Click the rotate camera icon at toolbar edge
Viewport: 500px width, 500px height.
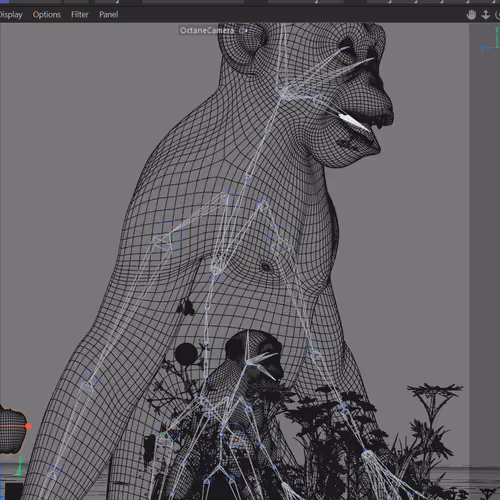(x=497, y=15)
